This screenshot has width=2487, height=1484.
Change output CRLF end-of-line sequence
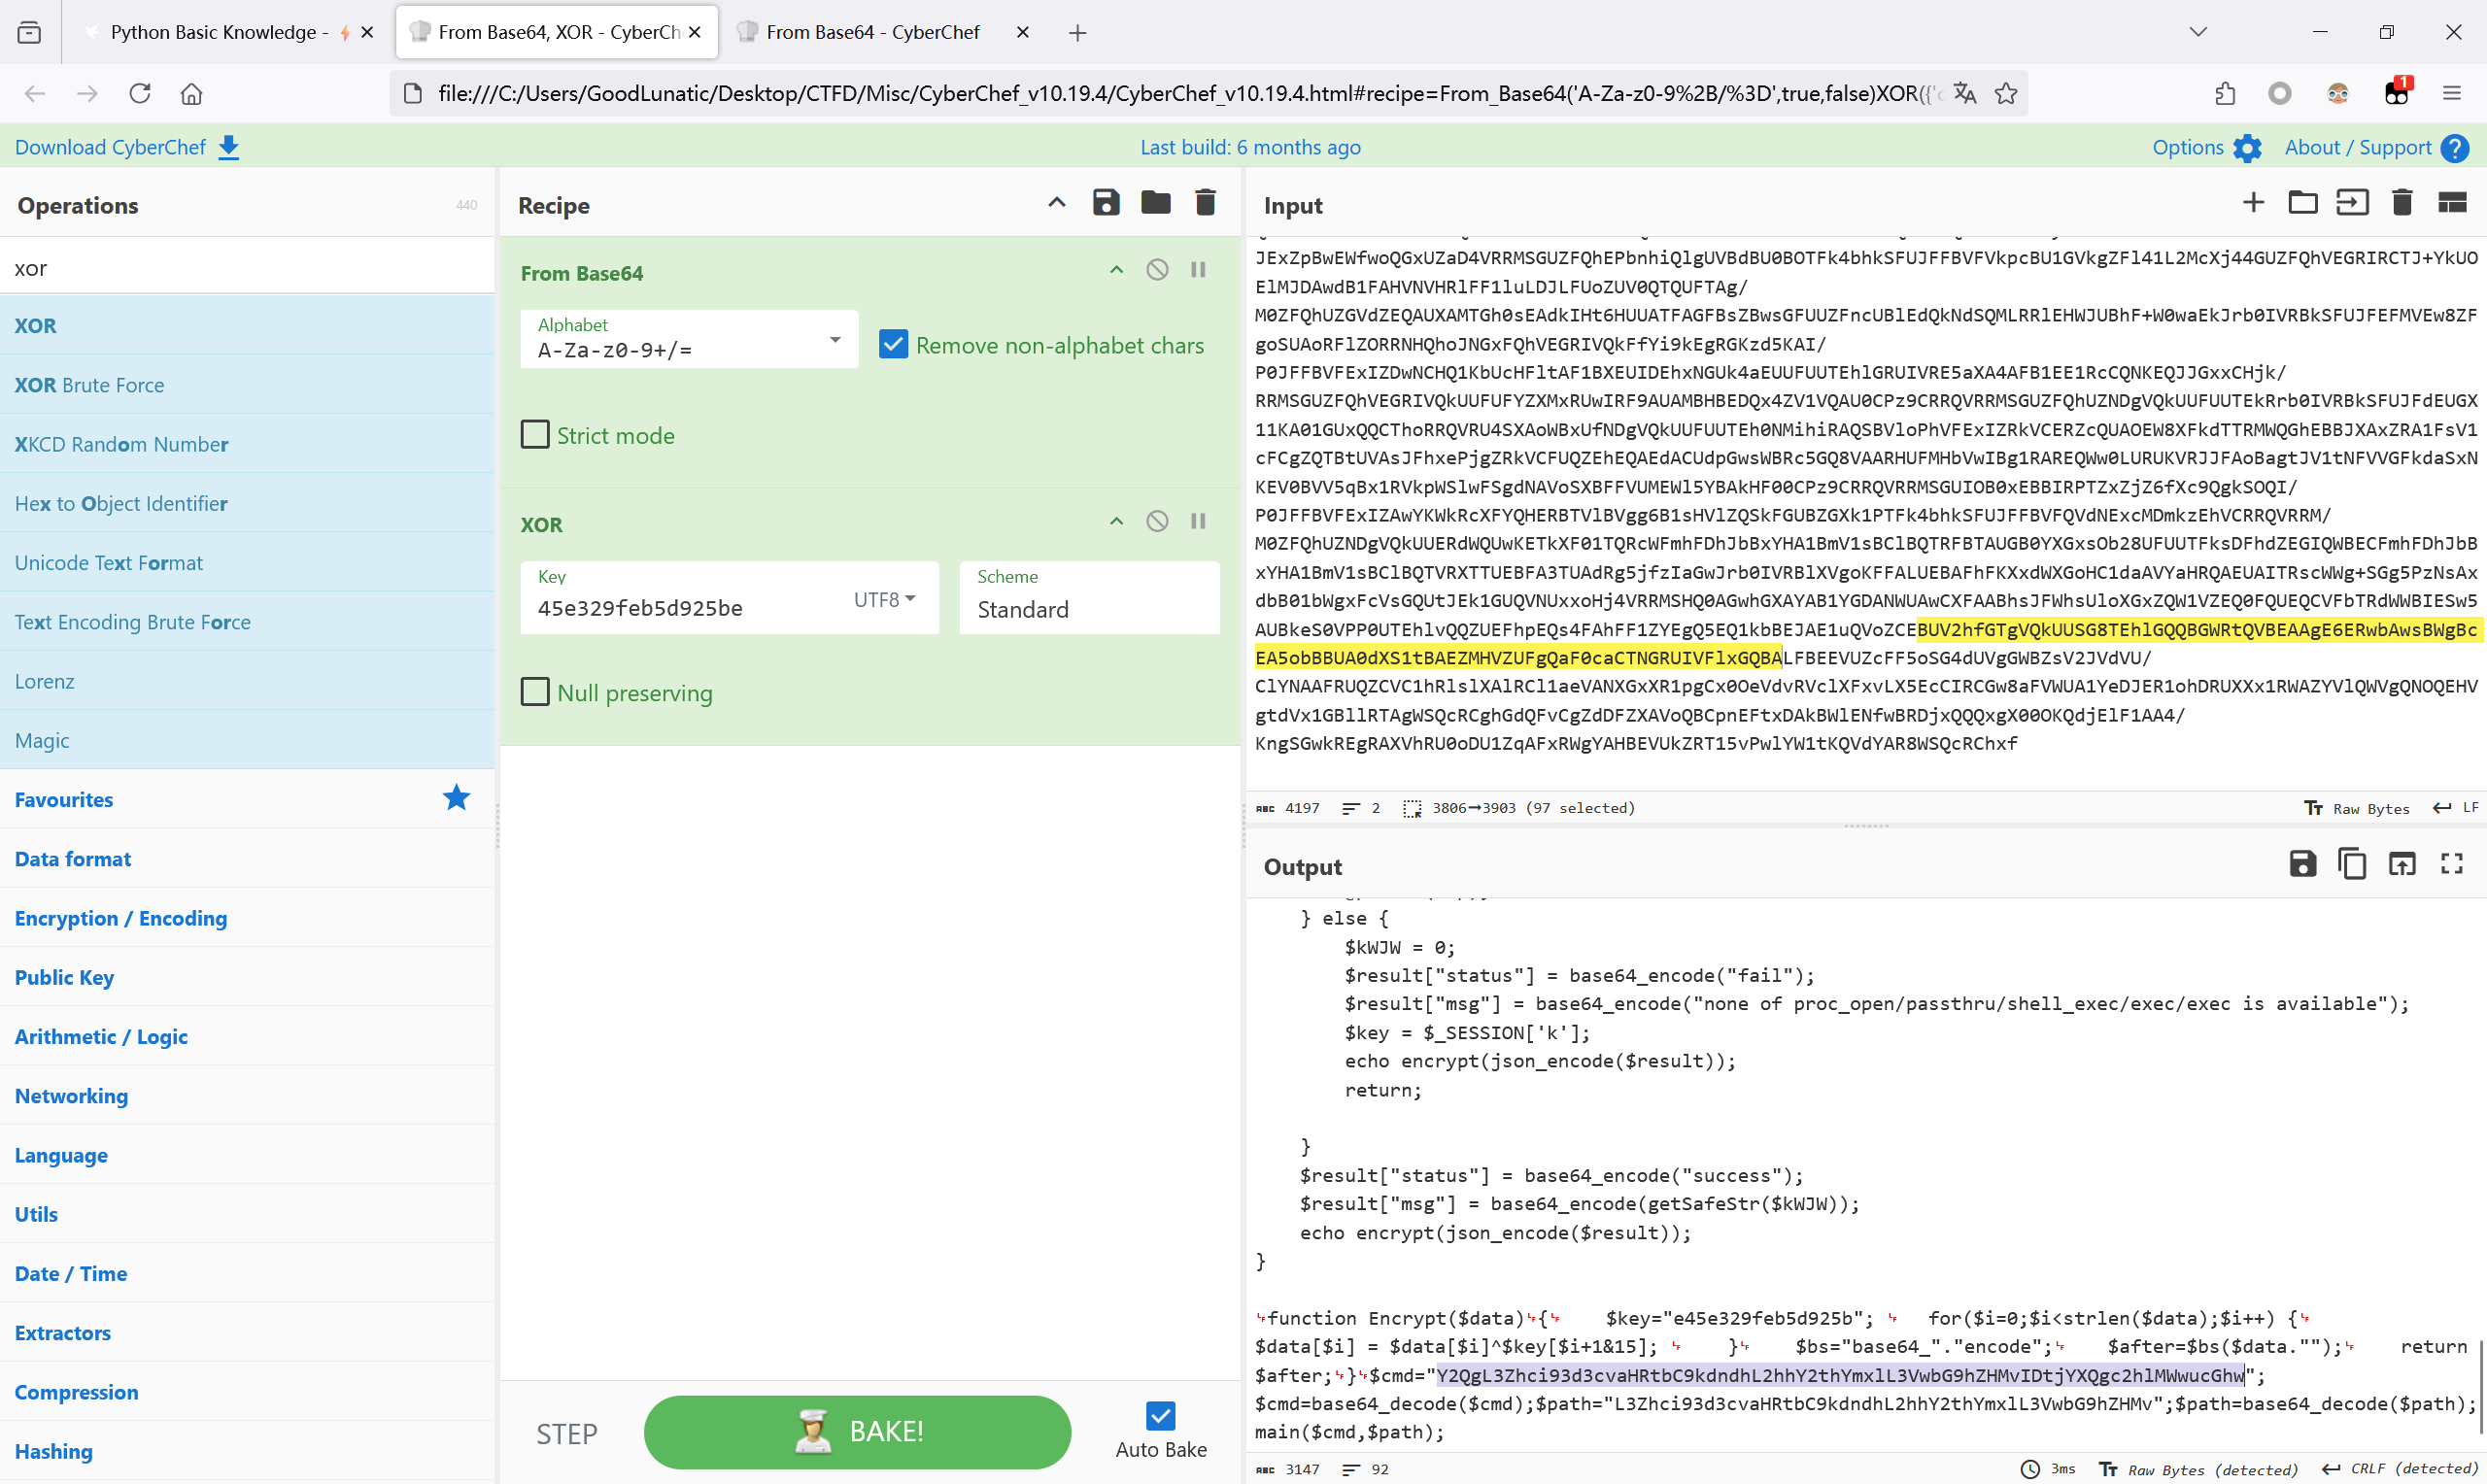coord(2401,1469)
